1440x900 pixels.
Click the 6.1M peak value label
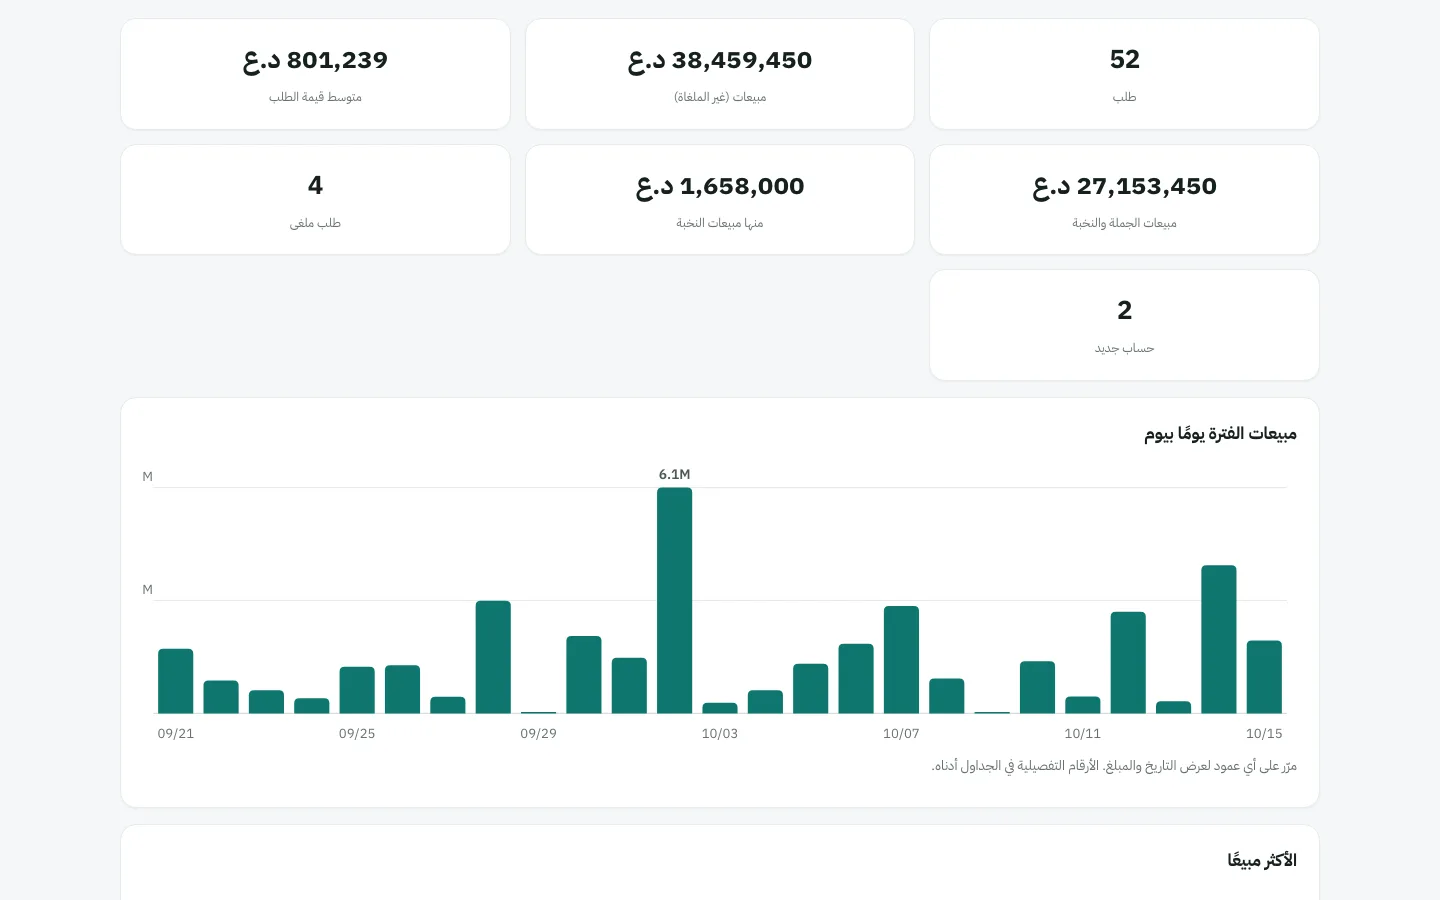coord(675,474)
